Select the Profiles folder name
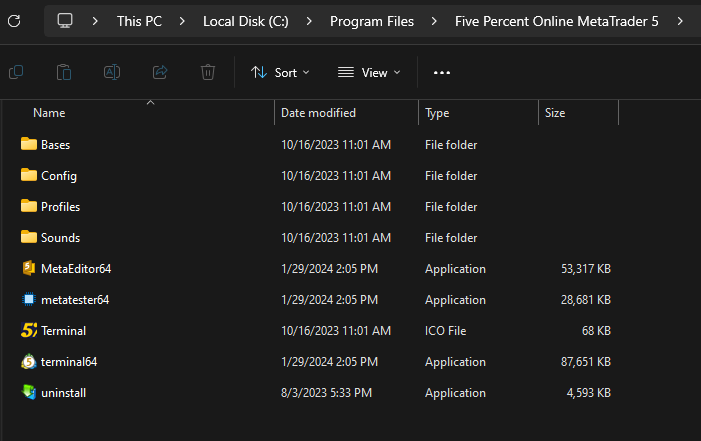 [60, 207]
